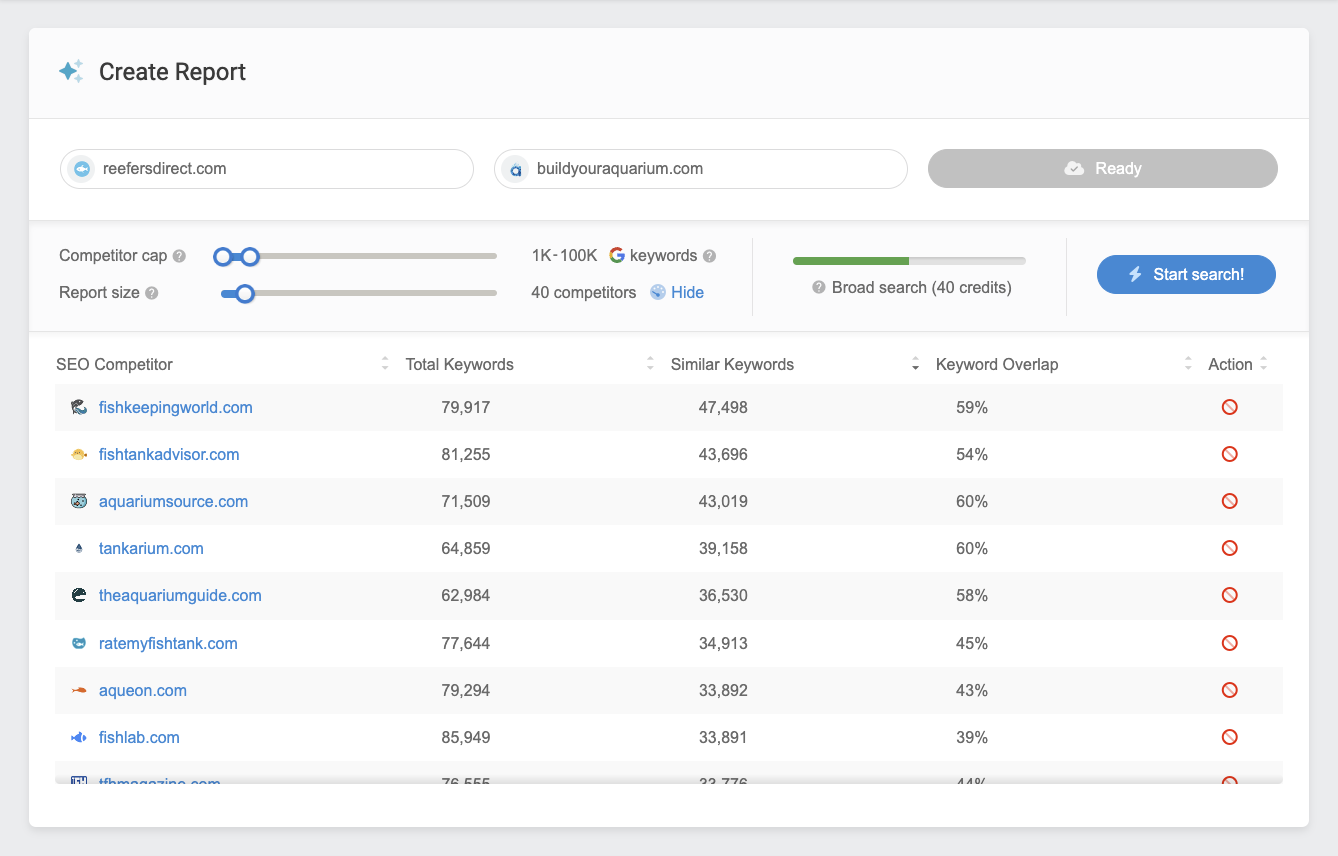The image size is (1338, 856).
Task: Exclude fishkeepingworld.com via block icon
Action: click(1230, 407)
